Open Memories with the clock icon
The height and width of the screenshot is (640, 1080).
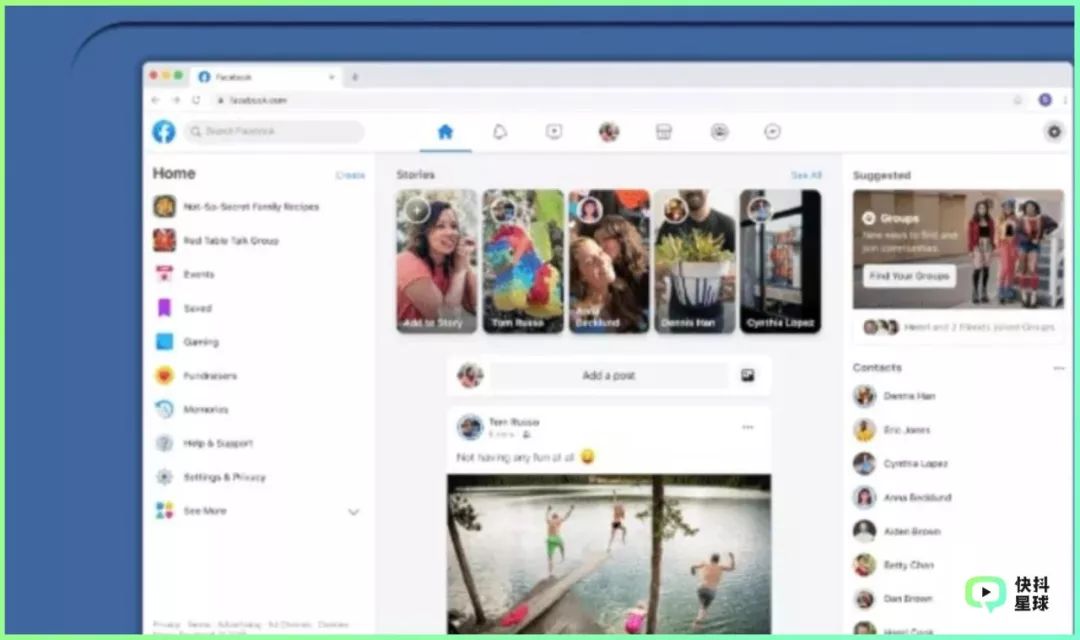191,409
